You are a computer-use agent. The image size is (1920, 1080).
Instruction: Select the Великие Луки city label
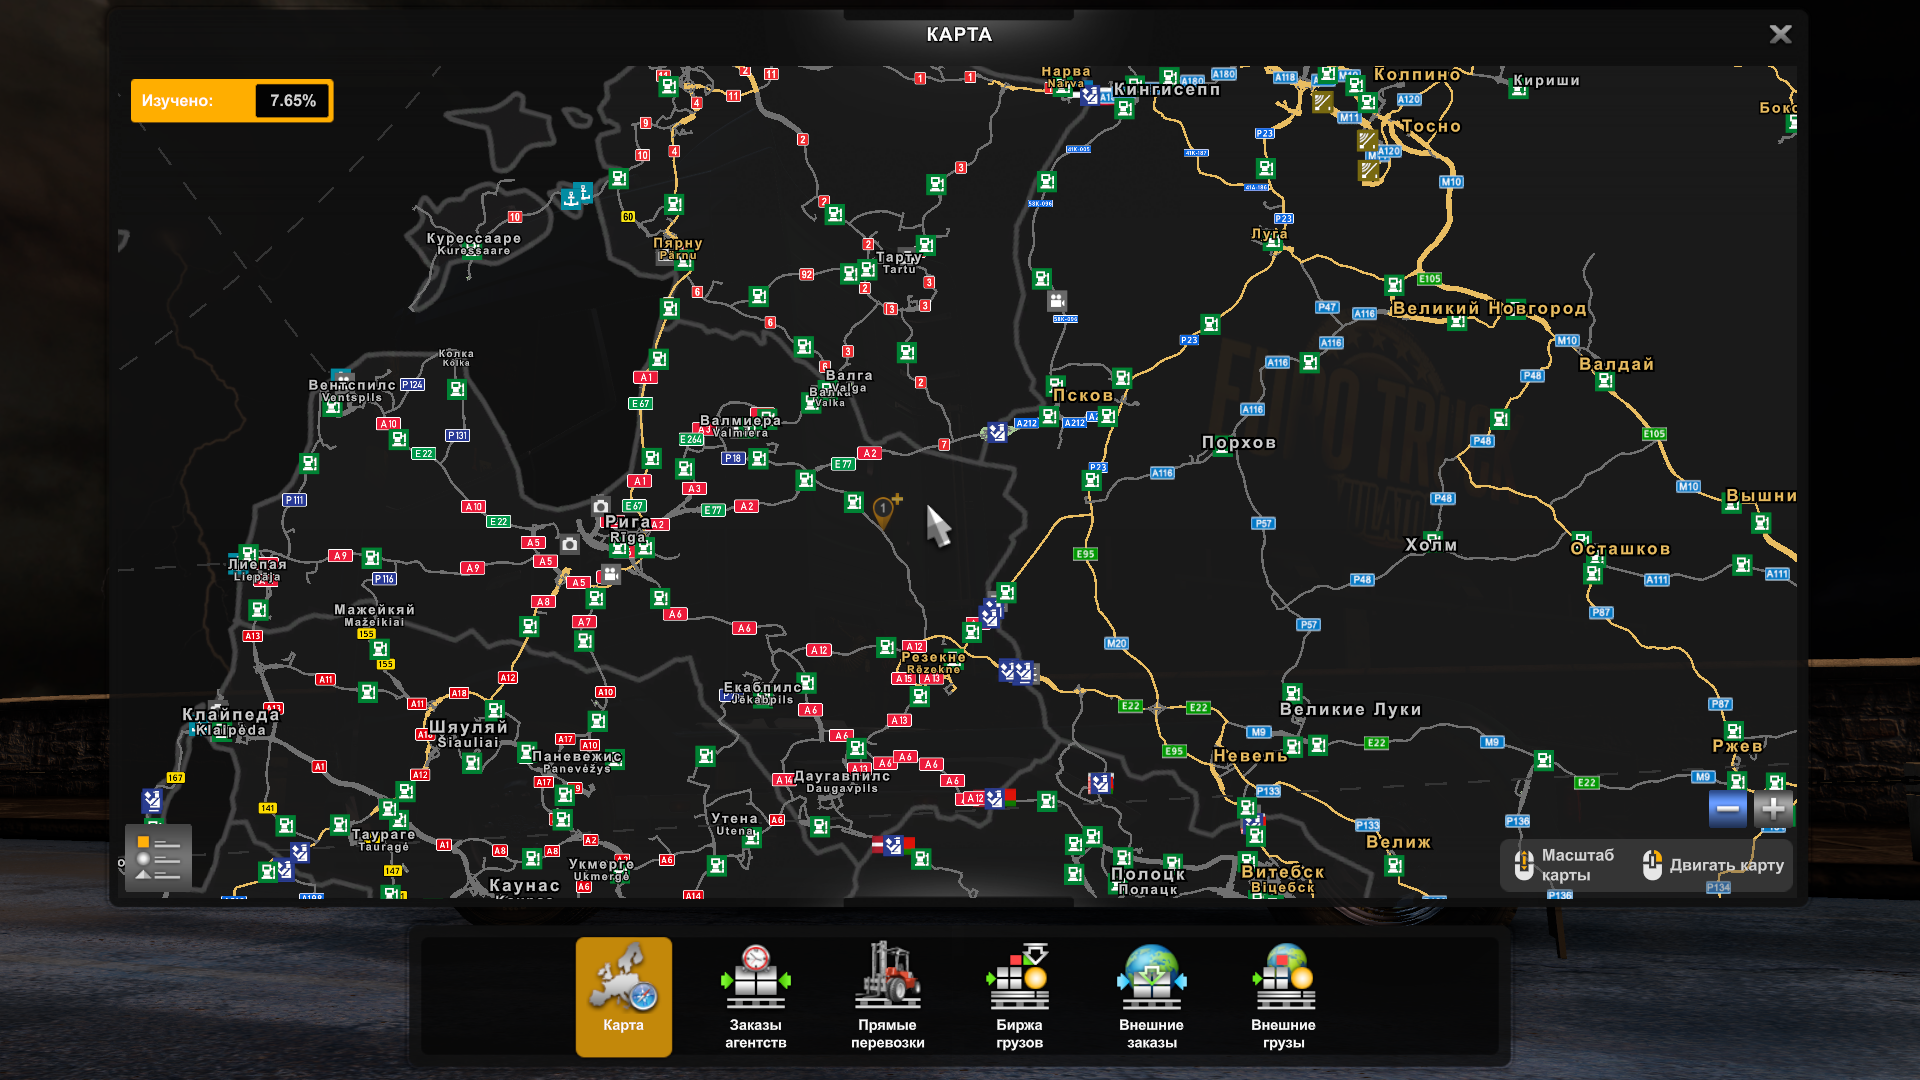tap(1350, 709)
